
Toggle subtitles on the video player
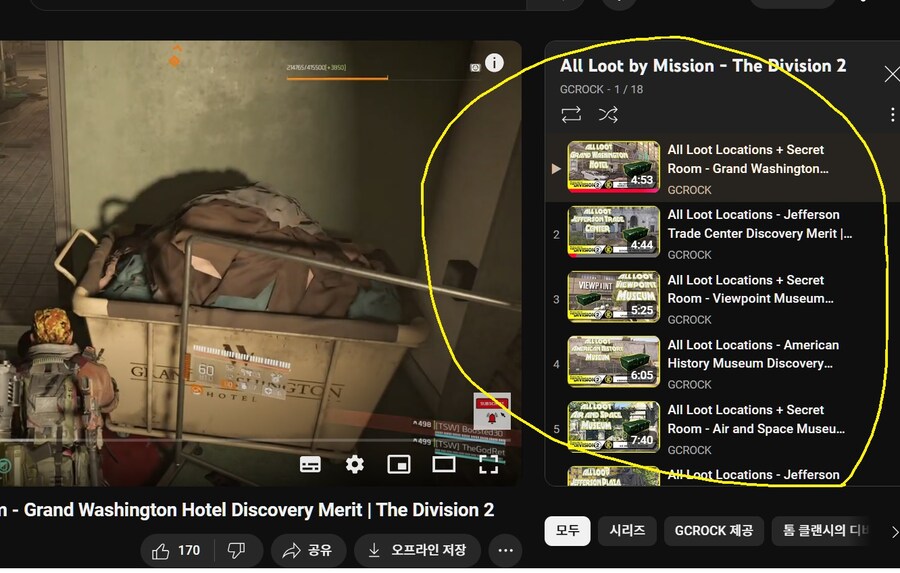point(310,464)
